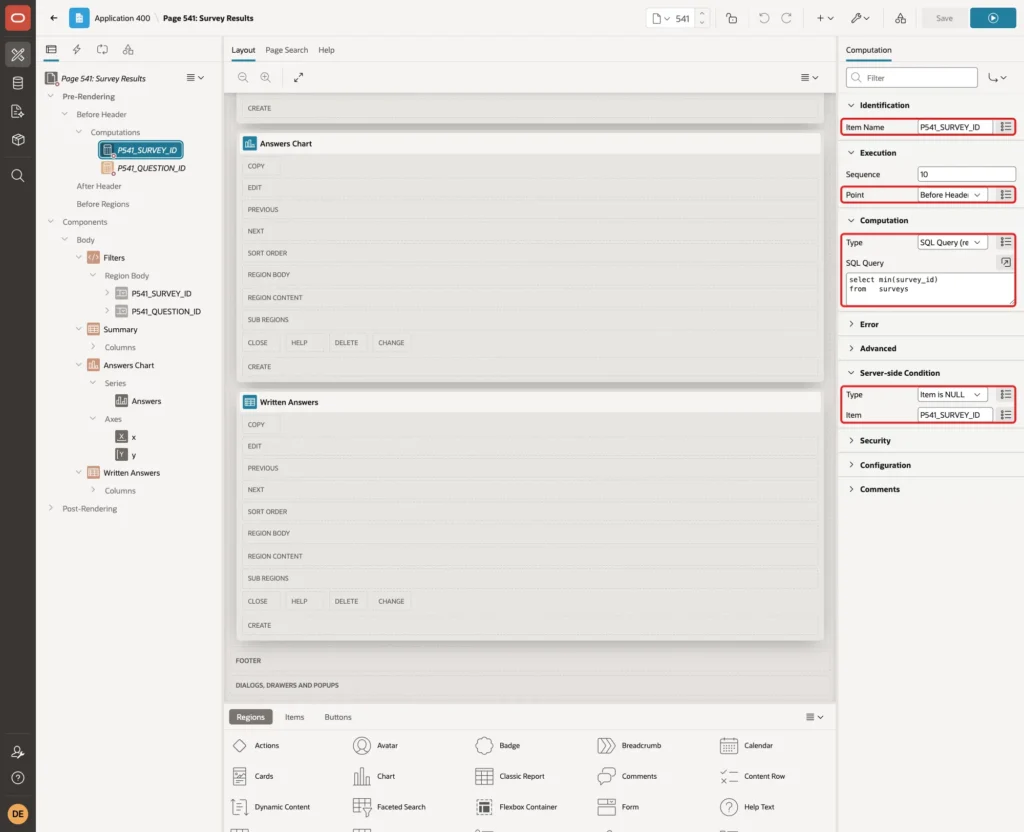
Task: Open Team Development sidebar icon
Action: (18, 112)
